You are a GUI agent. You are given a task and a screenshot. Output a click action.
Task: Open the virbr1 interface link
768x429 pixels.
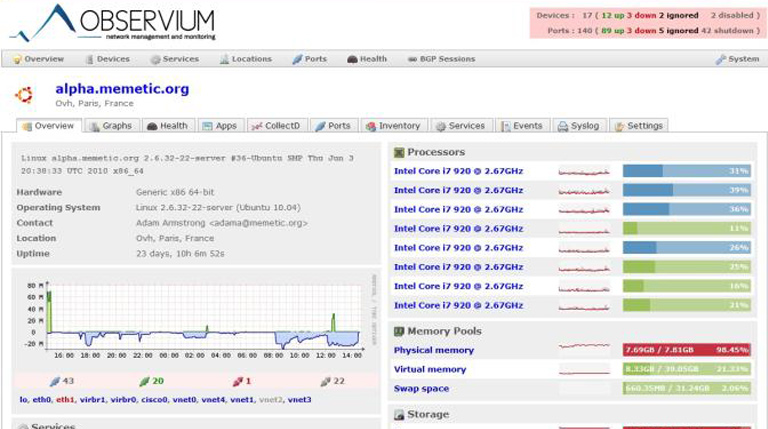coord(92,400)
